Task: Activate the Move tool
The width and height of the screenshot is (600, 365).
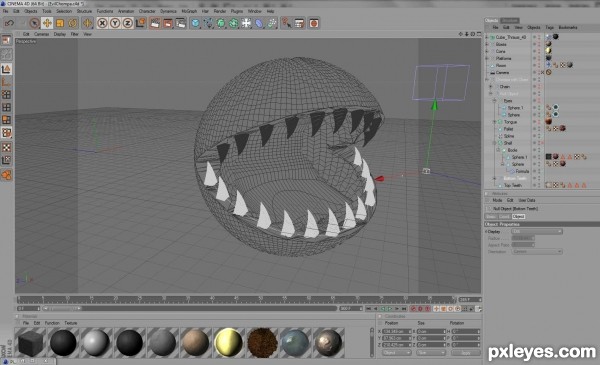Action: point(47,23)
